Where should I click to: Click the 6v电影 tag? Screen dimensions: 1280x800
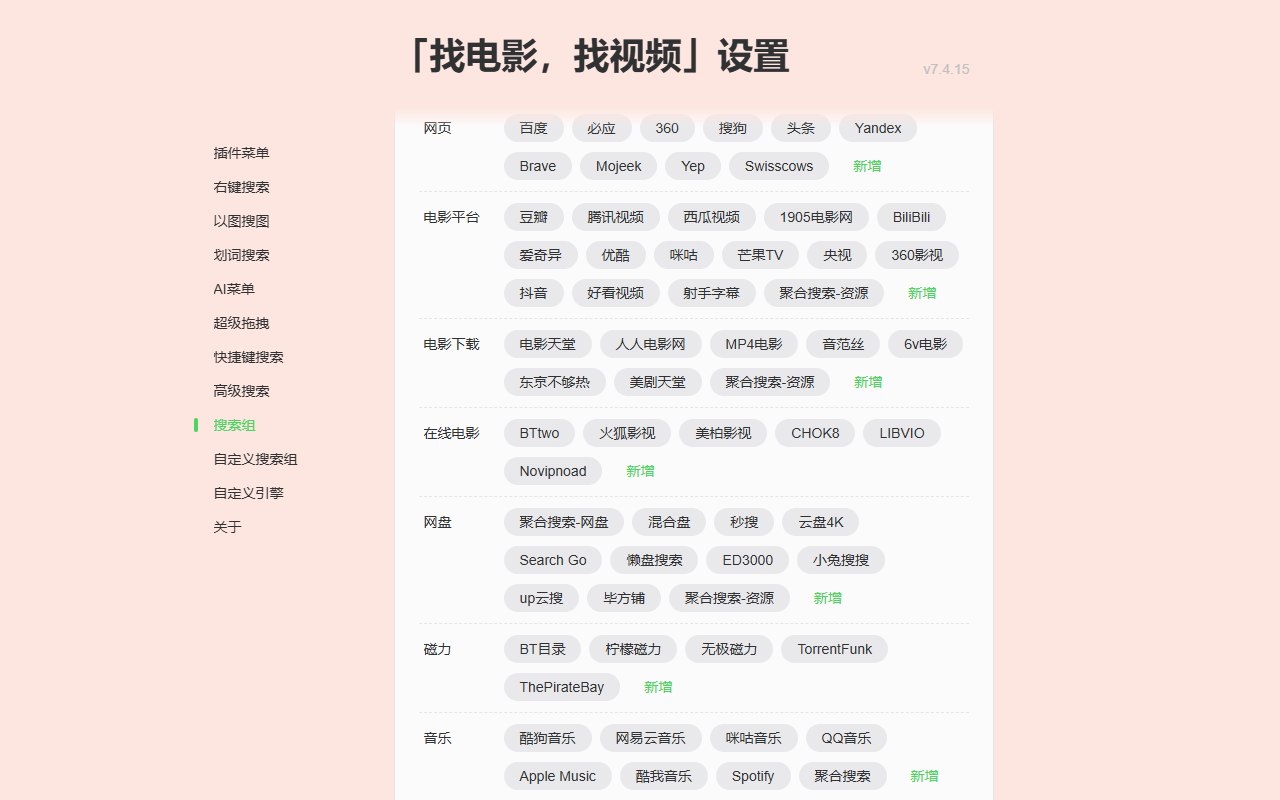[x=926, y=344]
